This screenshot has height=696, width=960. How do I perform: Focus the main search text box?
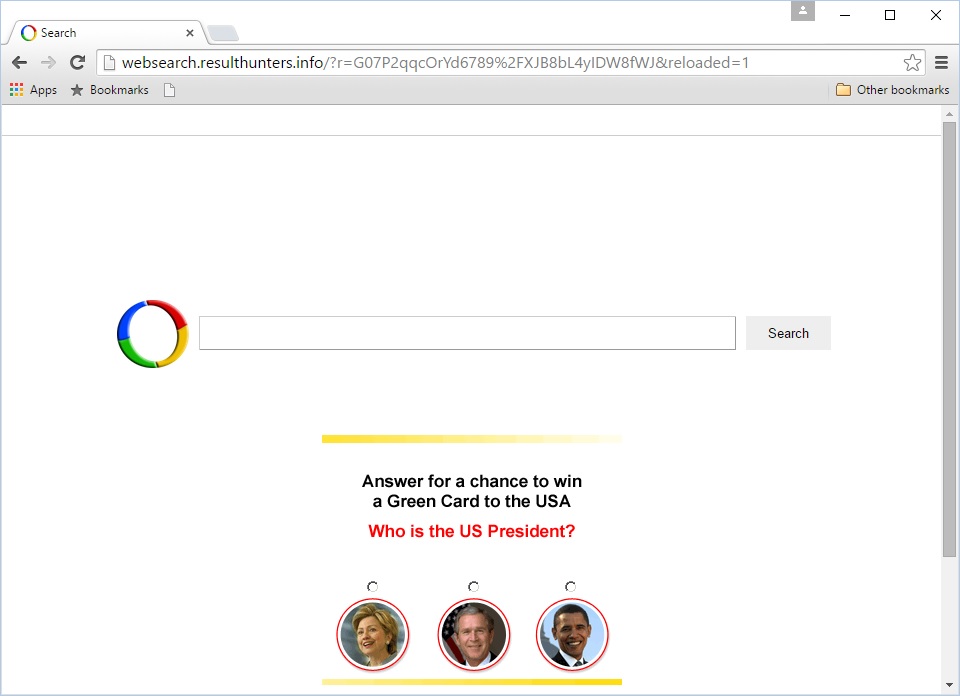(x=467, y=333)
